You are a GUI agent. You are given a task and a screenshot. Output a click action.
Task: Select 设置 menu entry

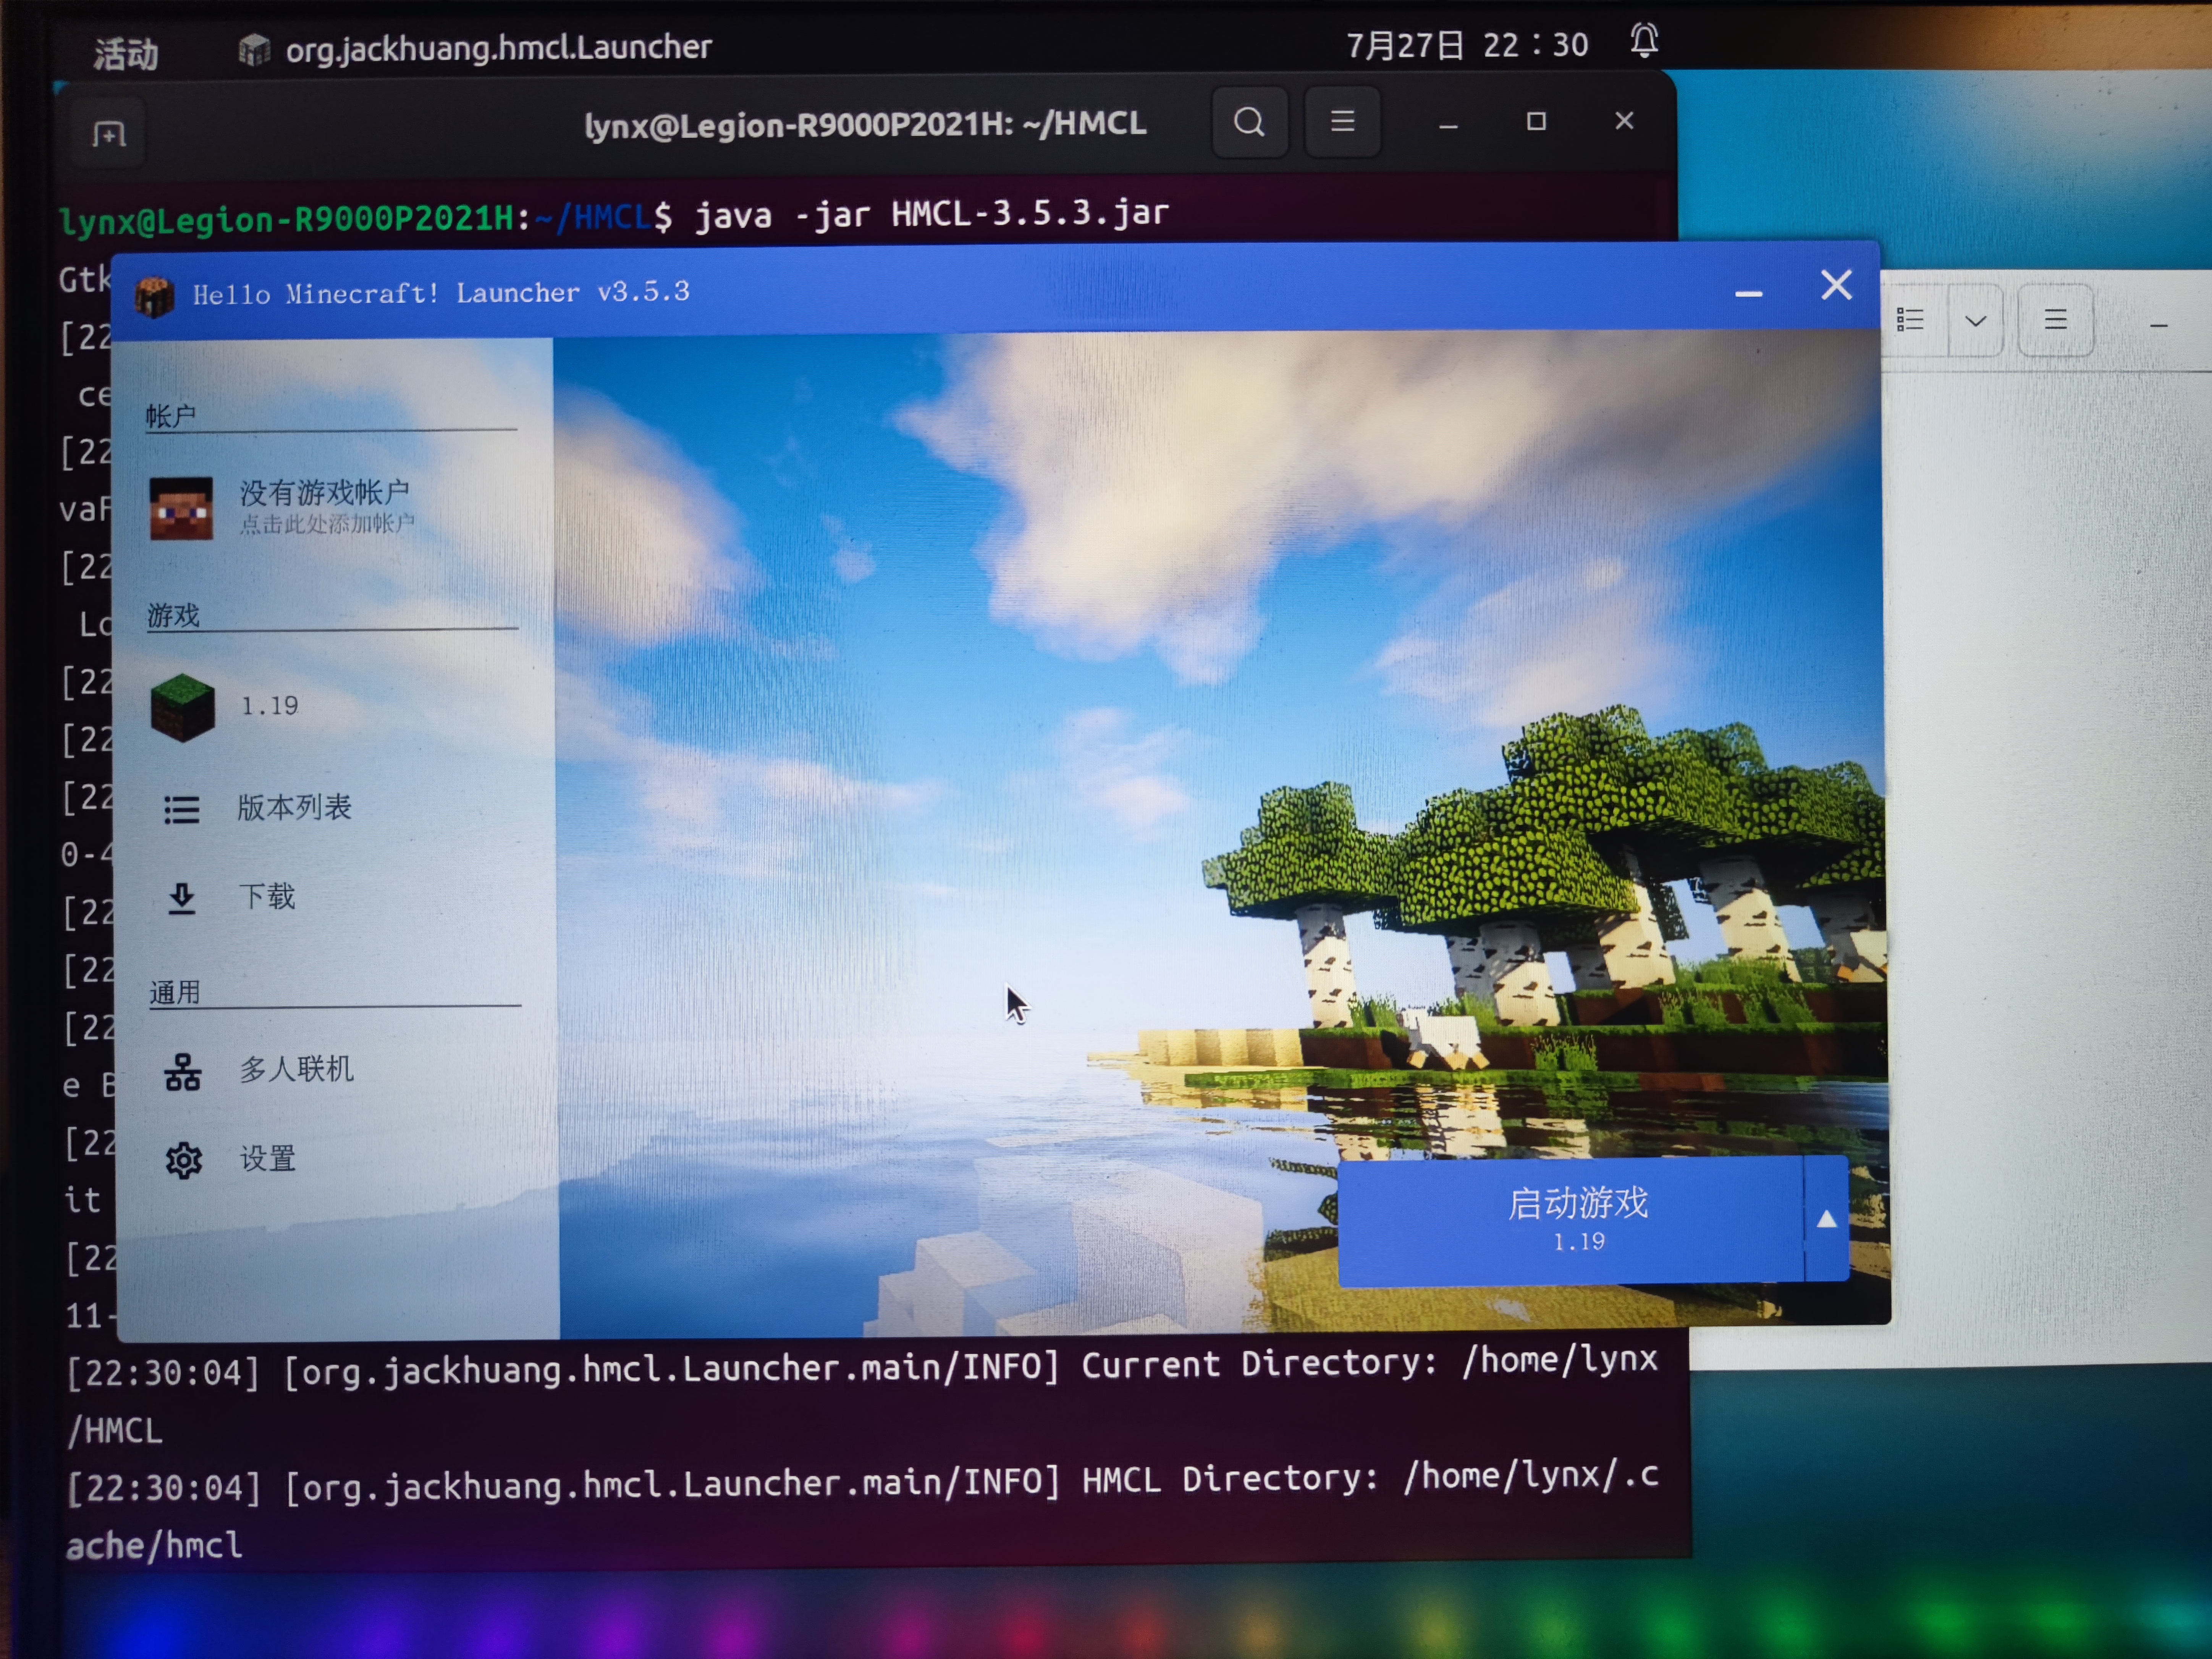pyautogui.click(x=268, y=1159)
